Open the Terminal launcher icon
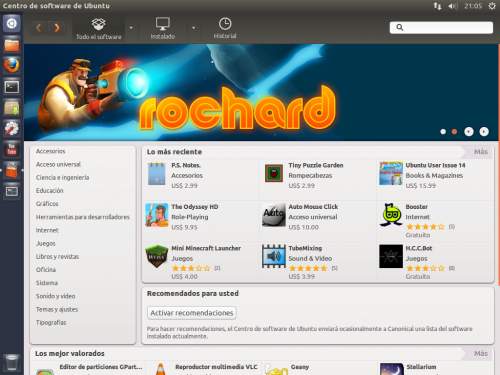500x375 pixels. coord(12,87)
